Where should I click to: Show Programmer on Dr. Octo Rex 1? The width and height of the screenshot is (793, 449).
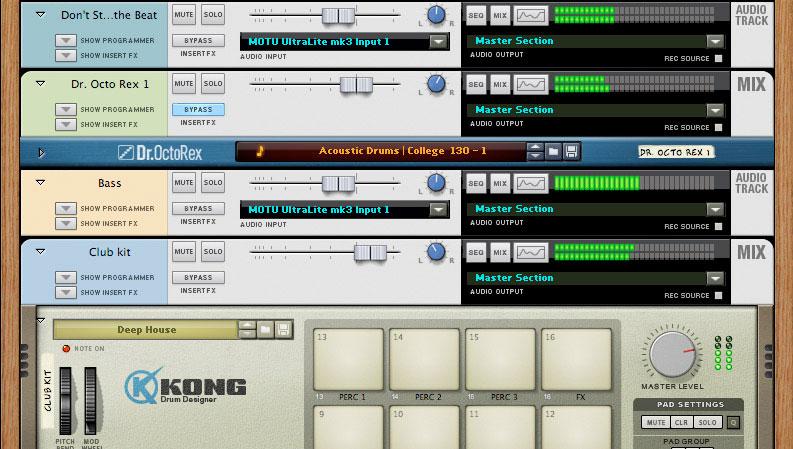[x=66, y=109]
